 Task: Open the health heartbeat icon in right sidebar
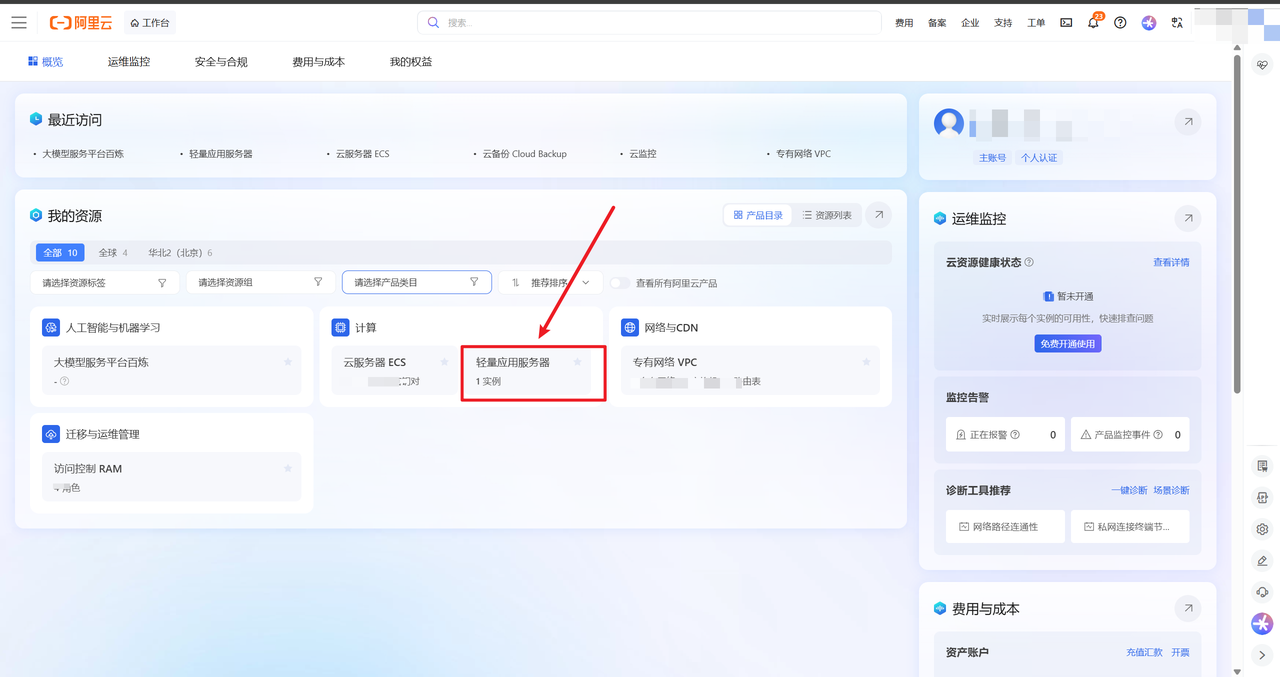(1263, 65)
